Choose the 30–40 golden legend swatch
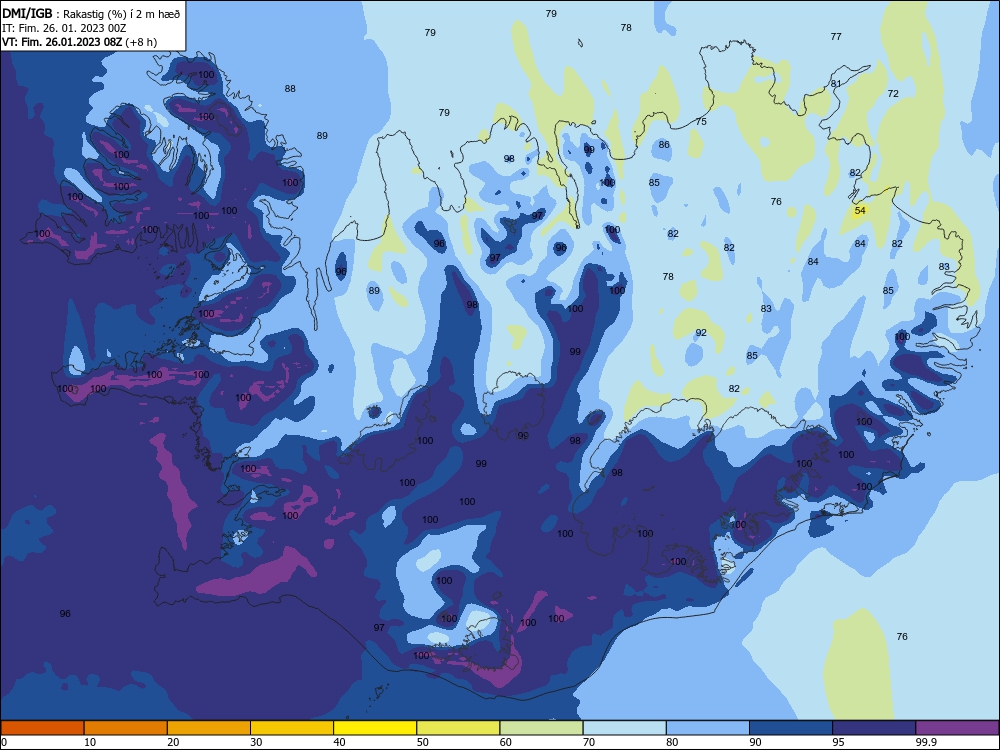The height and width of the screenshot is (750, 1000). coord(292,728)
